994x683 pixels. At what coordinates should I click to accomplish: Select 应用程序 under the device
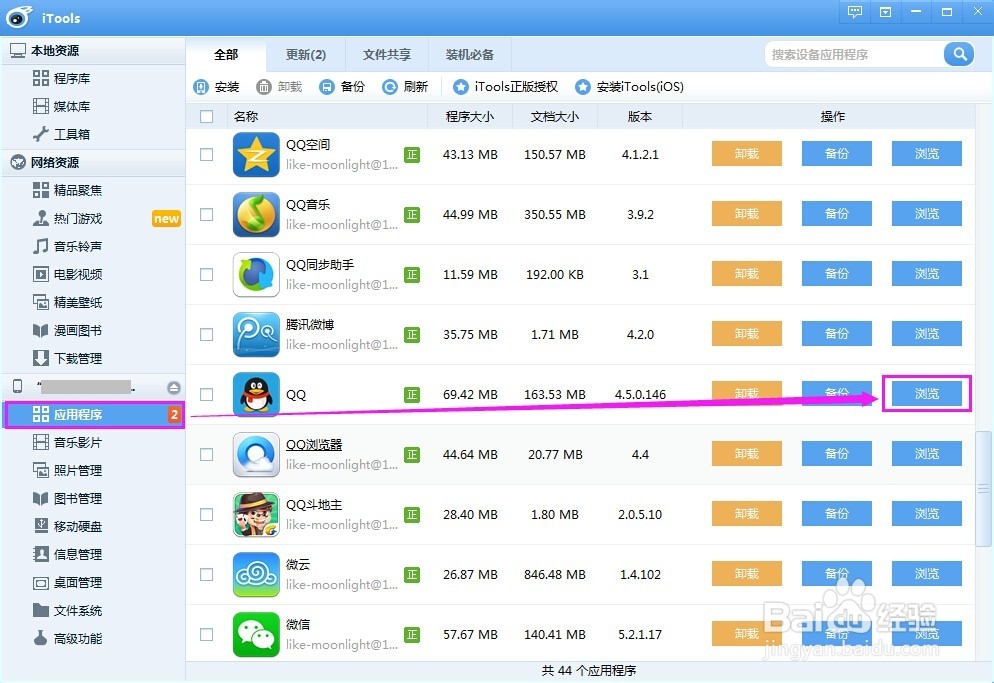(94, 414)
